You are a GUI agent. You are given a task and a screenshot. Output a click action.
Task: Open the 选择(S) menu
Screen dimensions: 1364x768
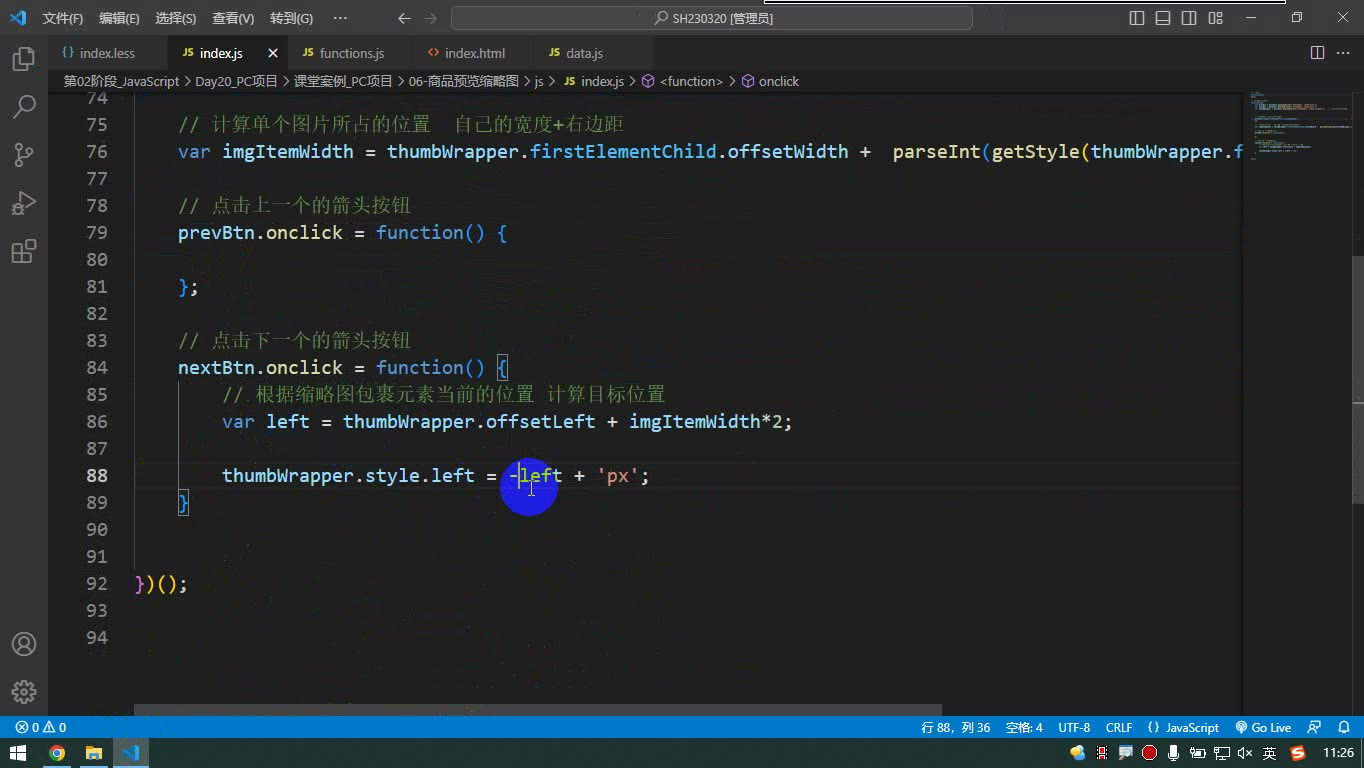(176, 18)
